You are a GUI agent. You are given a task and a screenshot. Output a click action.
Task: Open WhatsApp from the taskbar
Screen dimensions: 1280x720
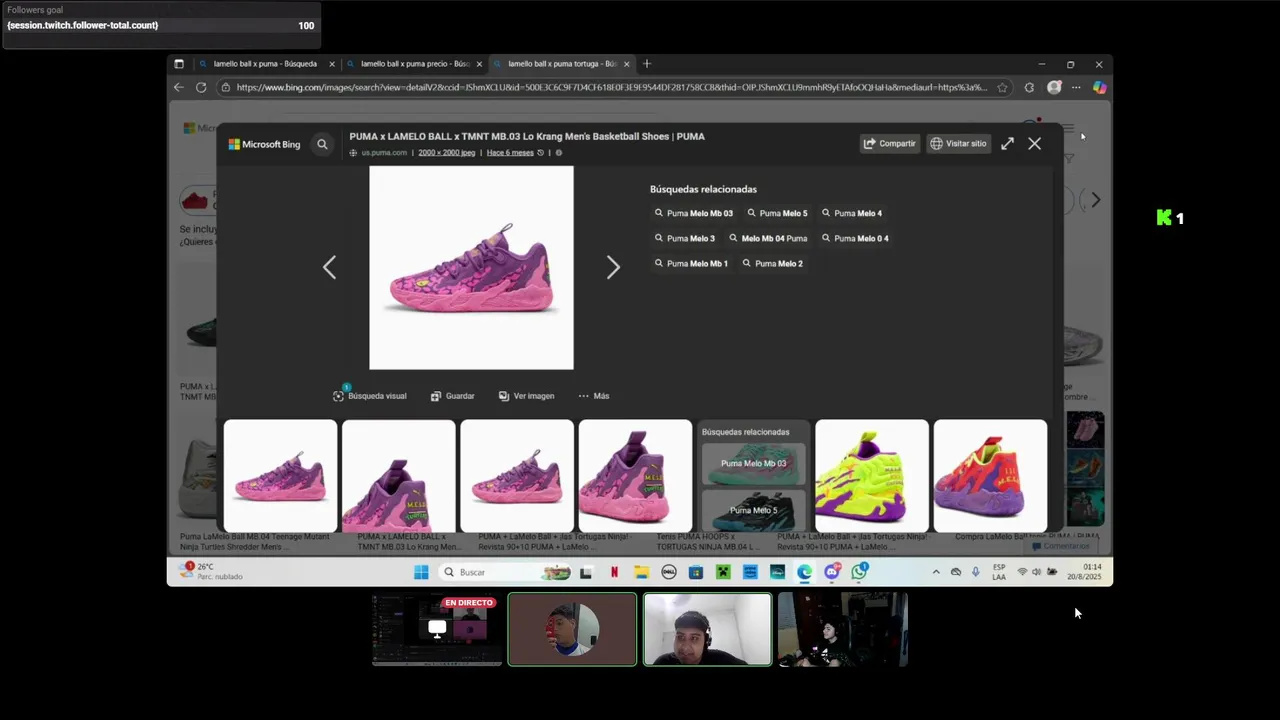coord(859,572)
